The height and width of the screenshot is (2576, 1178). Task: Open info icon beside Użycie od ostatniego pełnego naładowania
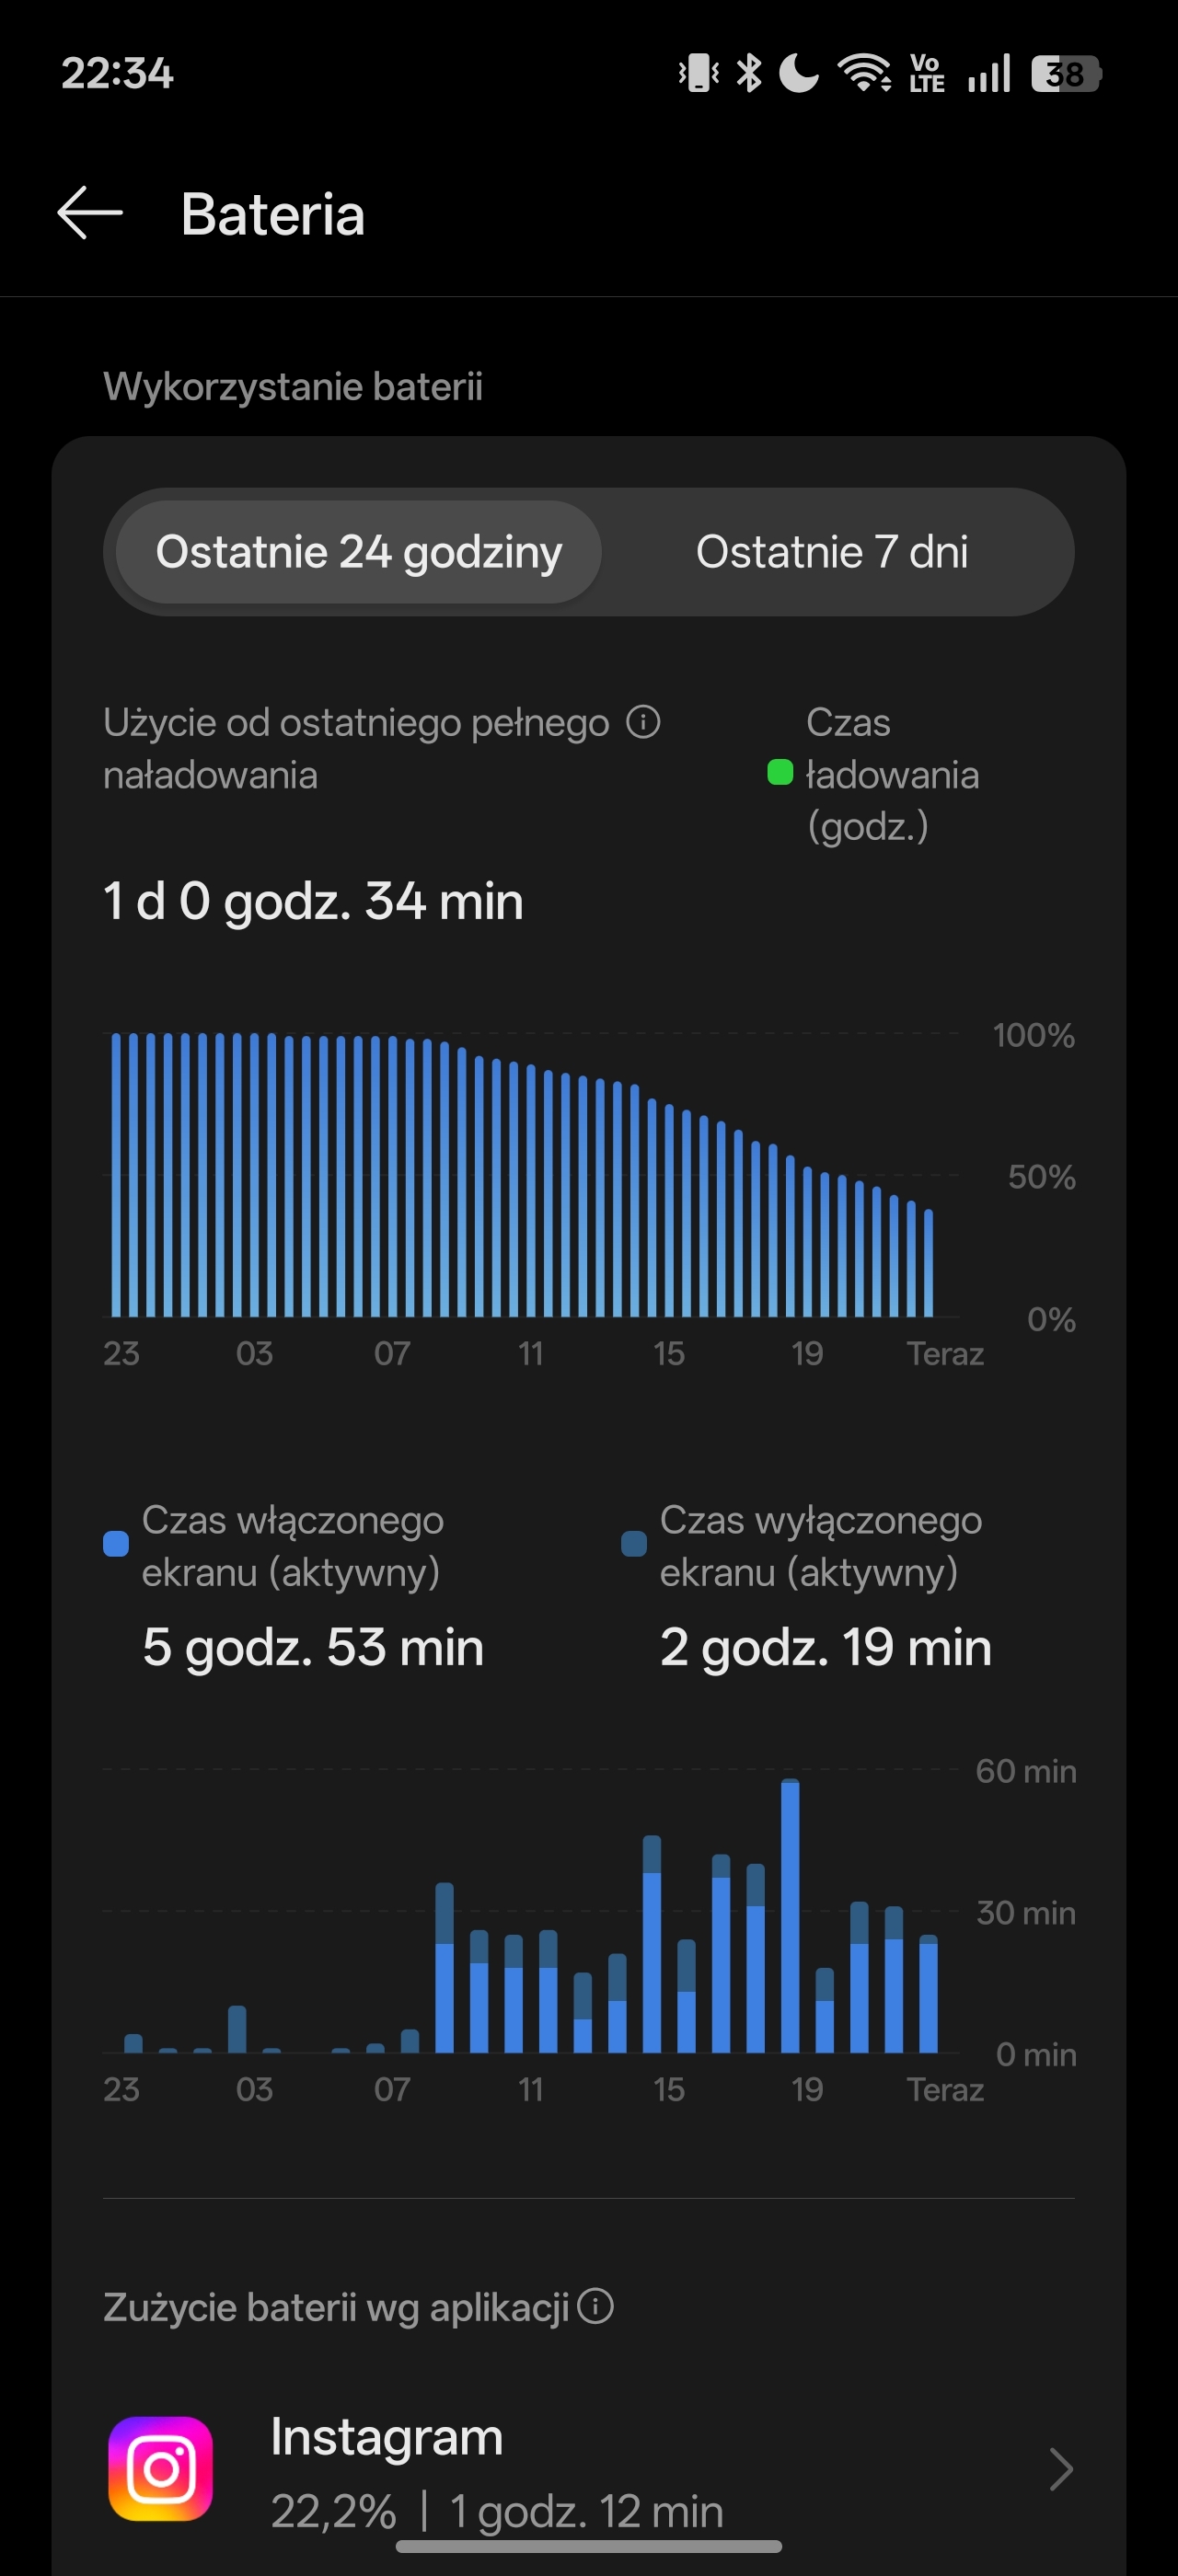pyautogui.click(x=643, y=721)
